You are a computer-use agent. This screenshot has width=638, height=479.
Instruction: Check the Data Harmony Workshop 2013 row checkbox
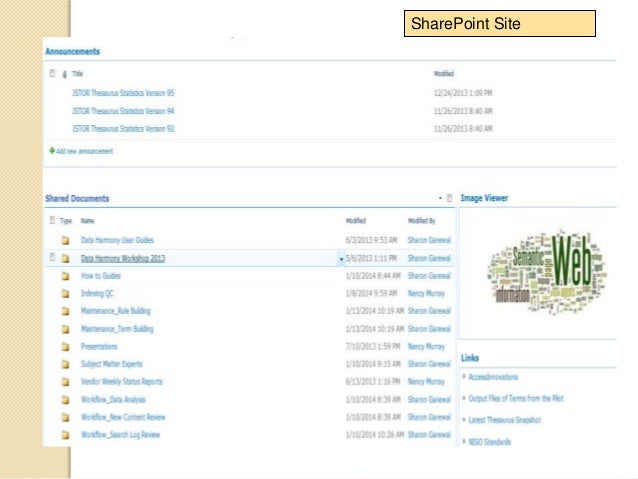[52, 257]
